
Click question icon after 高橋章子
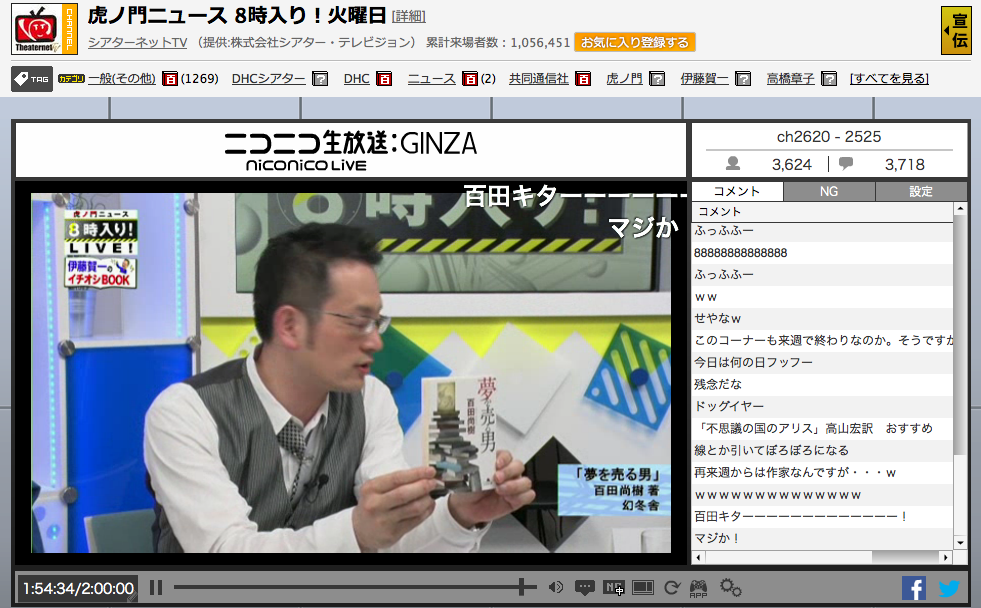coord(828,79)
